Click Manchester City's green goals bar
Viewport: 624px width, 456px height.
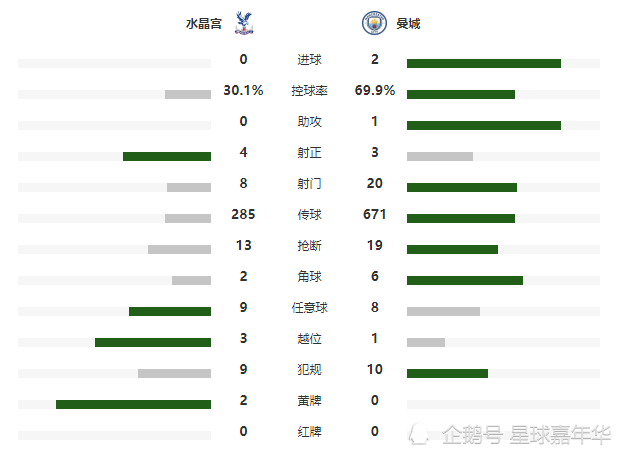pyautogui.click(x=484, y=63)
